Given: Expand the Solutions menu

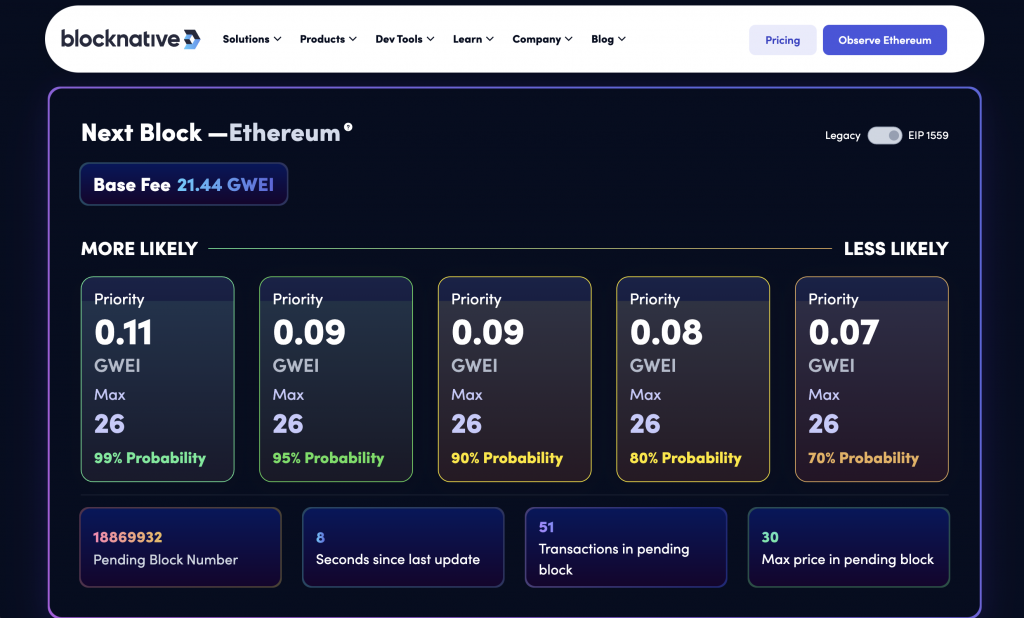Looking at the screenshot, I should [x=251, y=39].
